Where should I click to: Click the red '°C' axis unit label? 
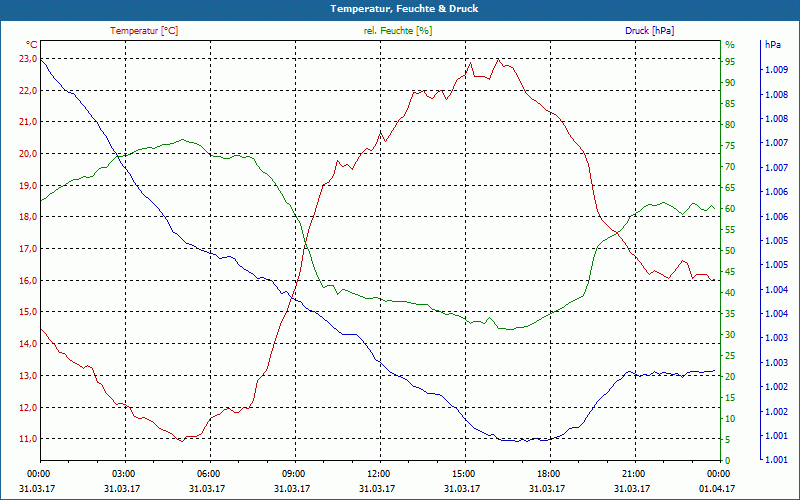click(x=32, y=45)
